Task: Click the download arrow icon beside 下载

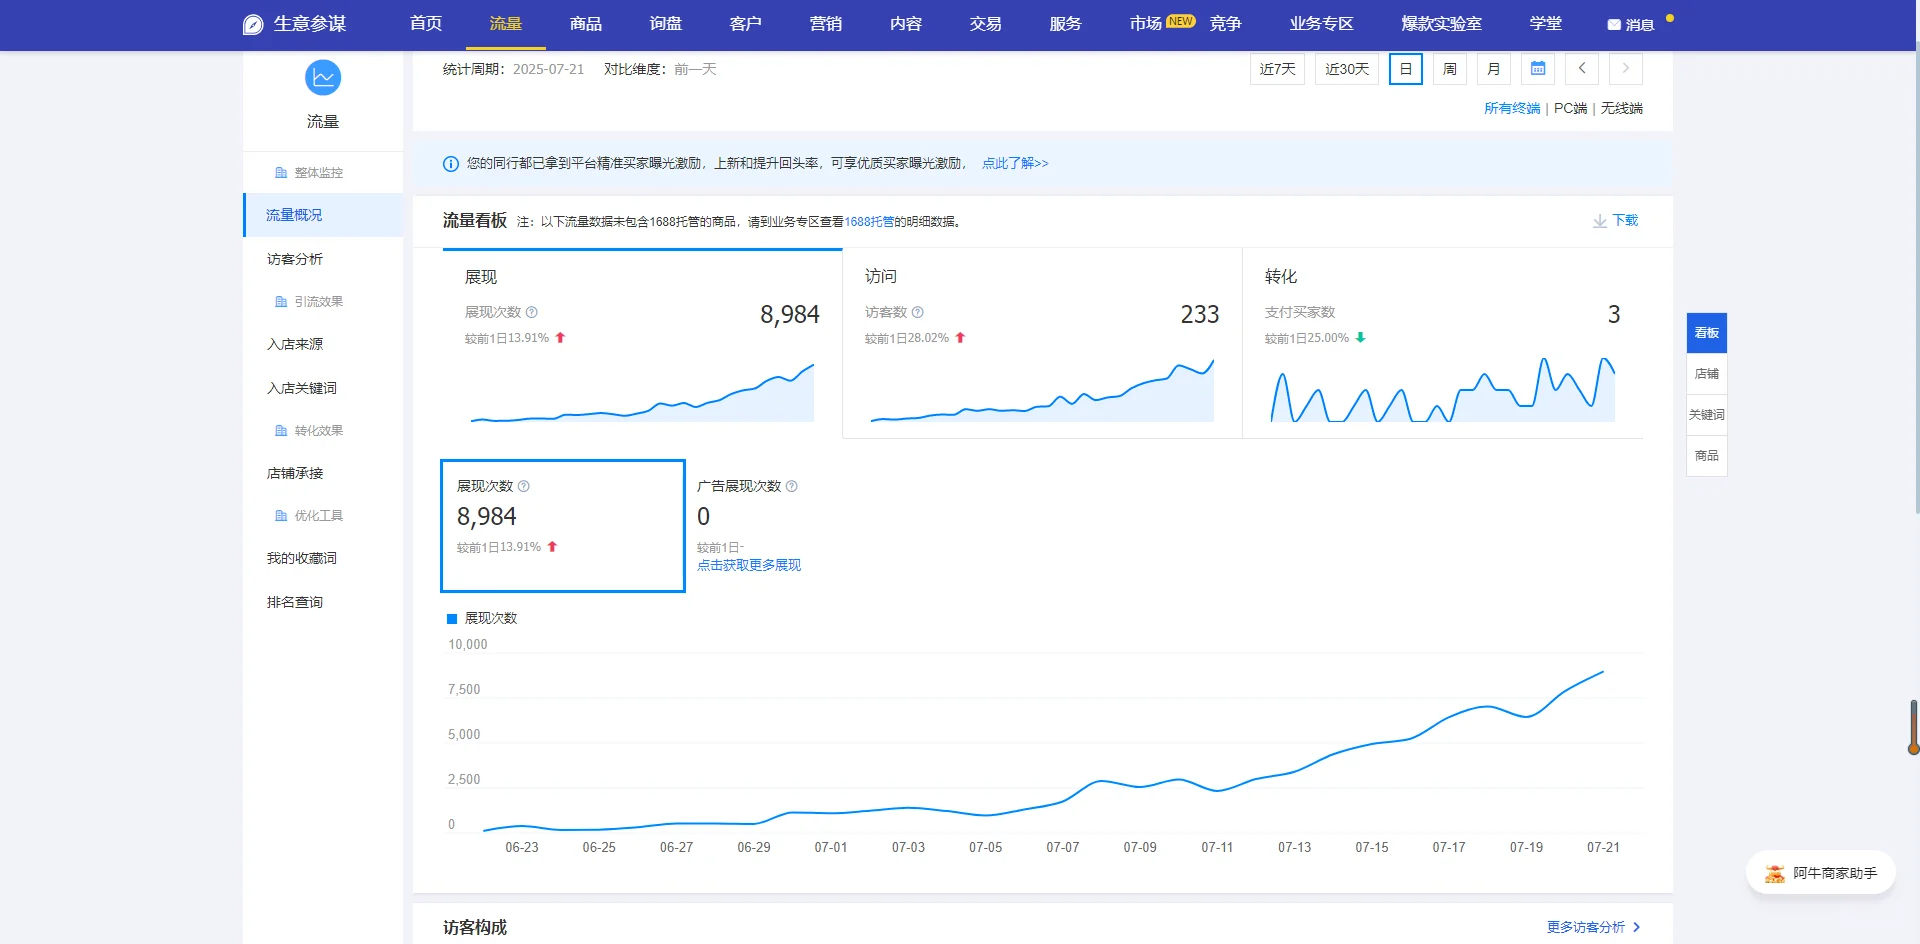Action: (1600, 221)
